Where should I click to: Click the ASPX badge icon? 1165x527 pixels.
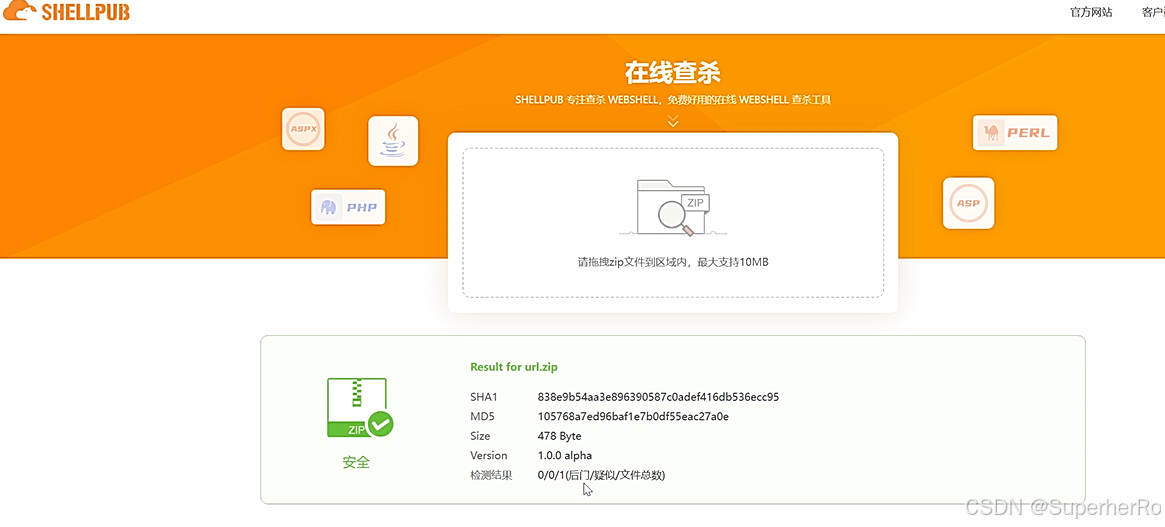pos(303,129)
